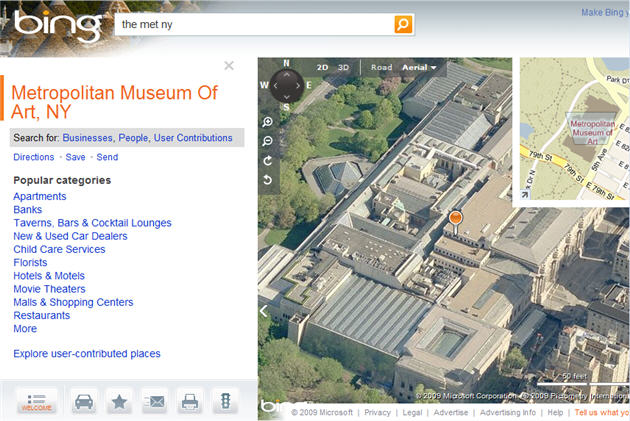
Task: Open the Help footer link
Action: [x=555, y=413]
